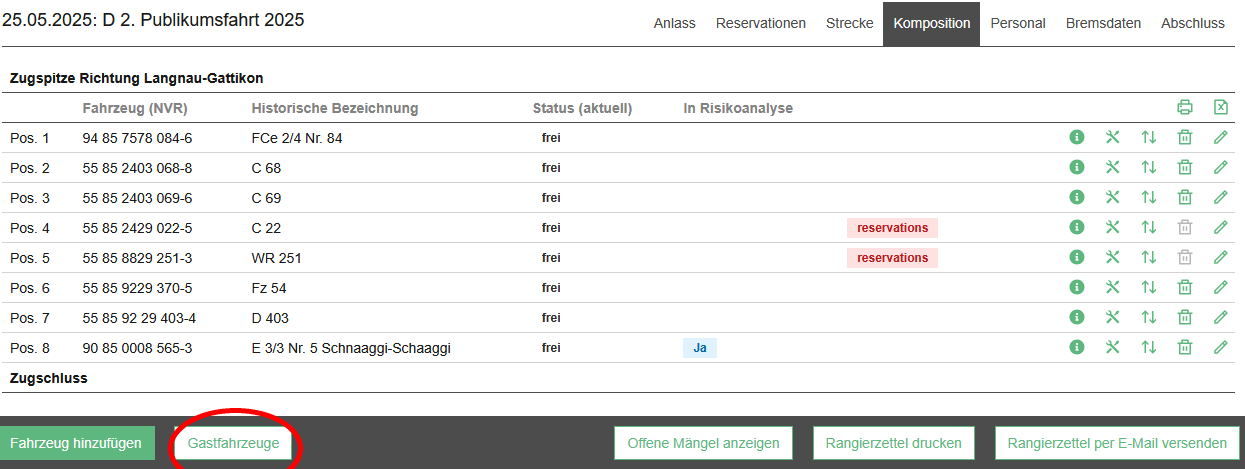Image resolution: width=1245 pixels, height=469 pixels.
Task: Delete vehicle at Pos. 6 Fz 54
Action: coord(1185,288)
